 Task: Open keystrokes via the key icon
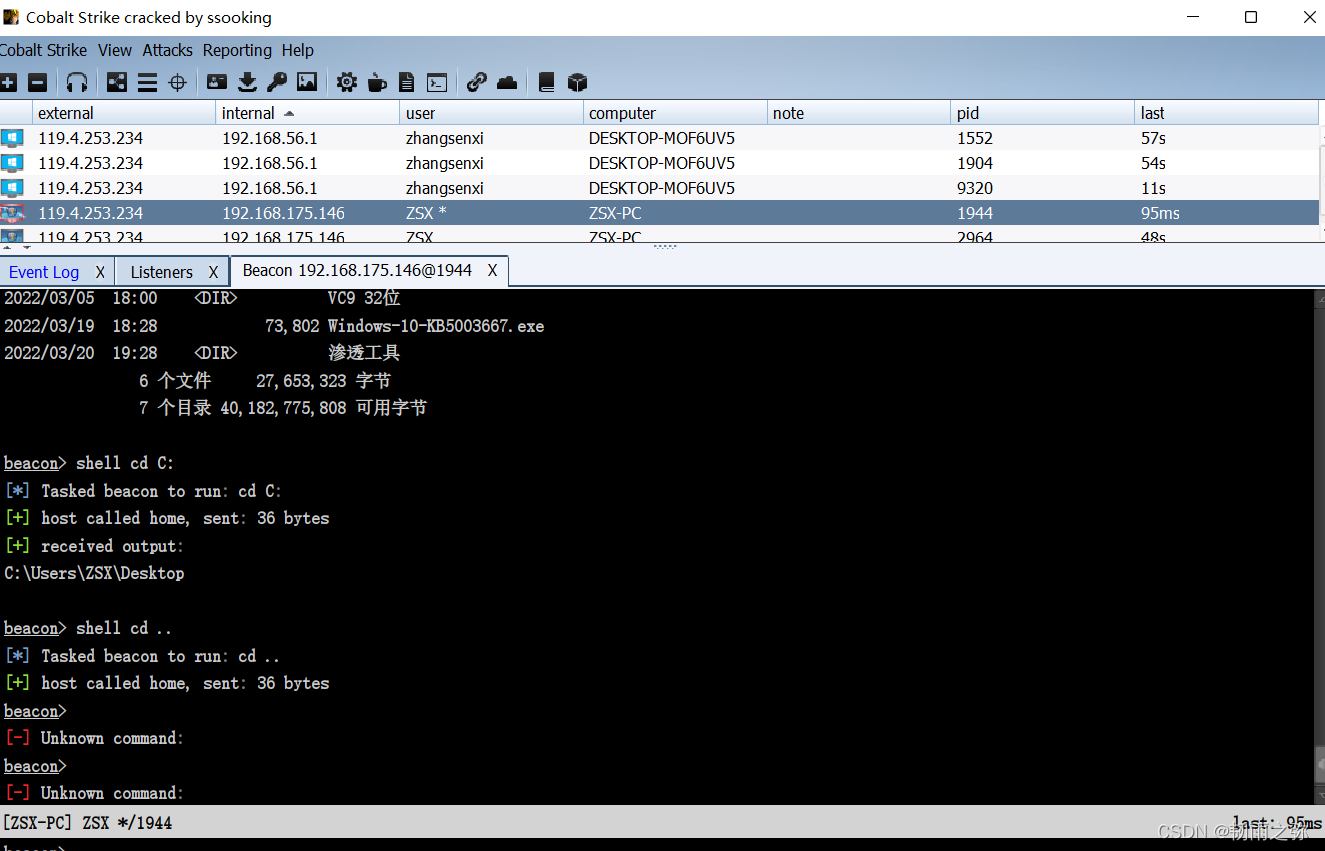tap(277, 82)
